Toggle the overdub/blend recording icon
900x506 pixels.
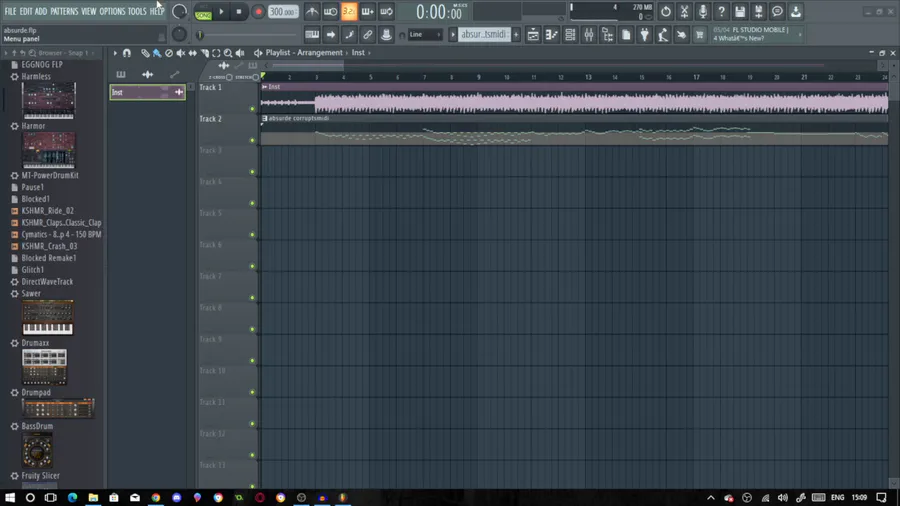pos(367,11)
